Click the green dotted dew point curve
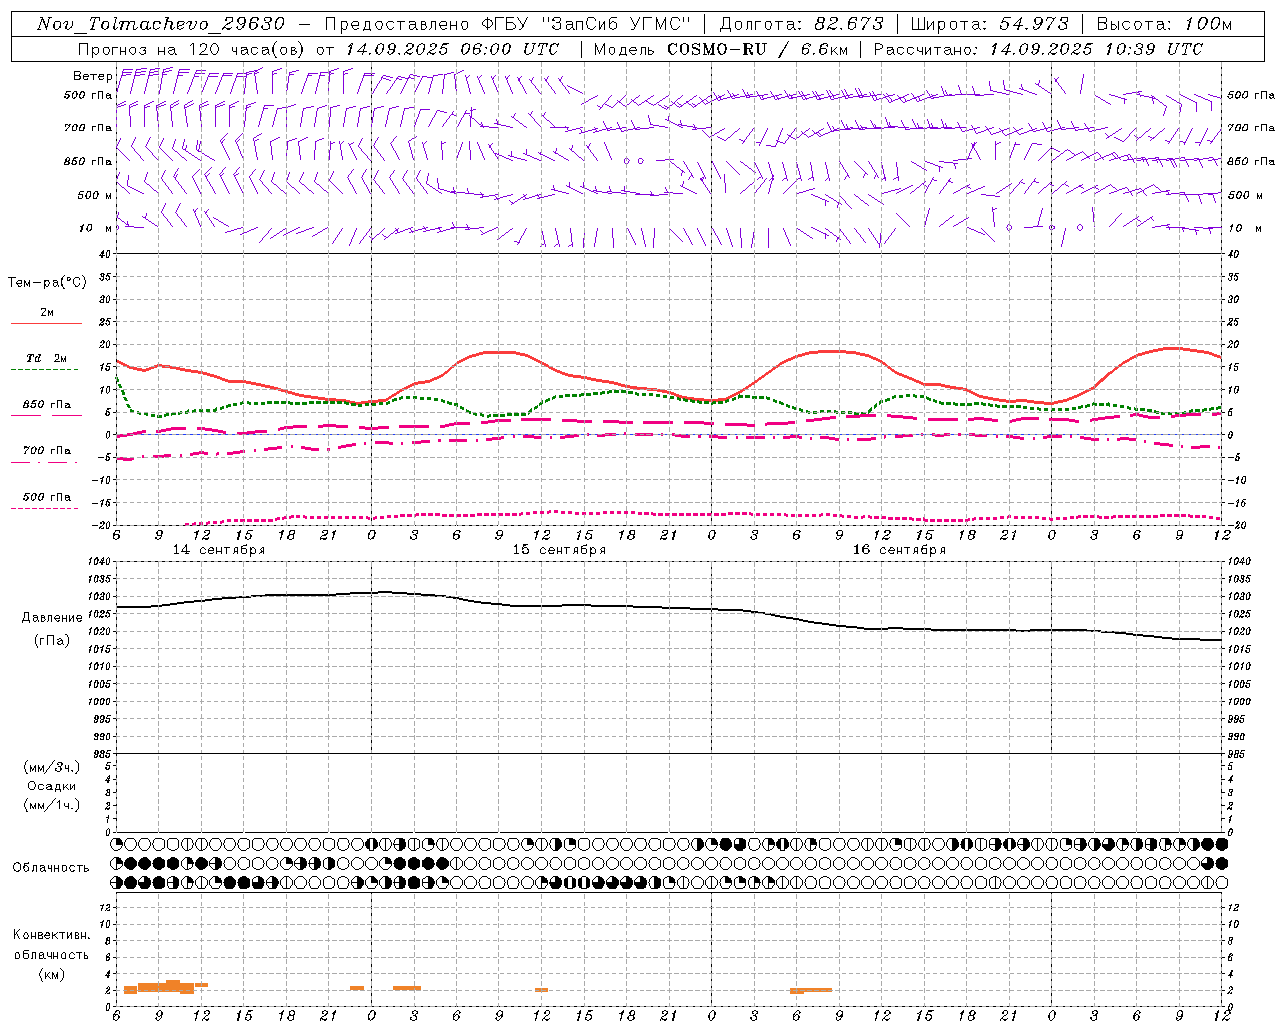Screen dimensions: 1280x1024 pyautogui.click(x=620, y=391)
